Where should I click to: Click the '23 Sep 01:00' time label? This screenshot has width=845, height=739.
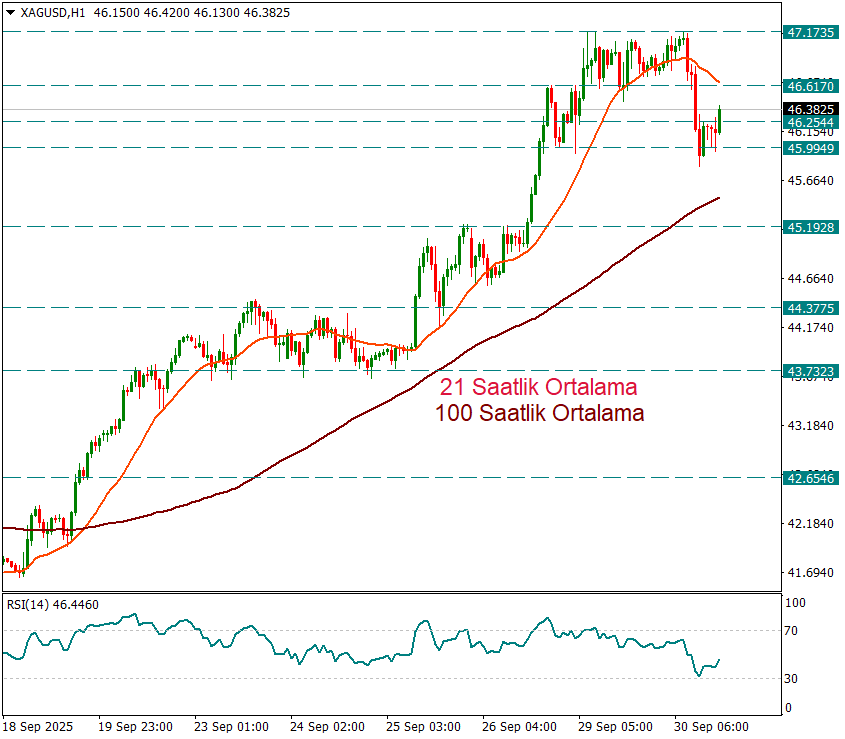(x=230, y=726)
